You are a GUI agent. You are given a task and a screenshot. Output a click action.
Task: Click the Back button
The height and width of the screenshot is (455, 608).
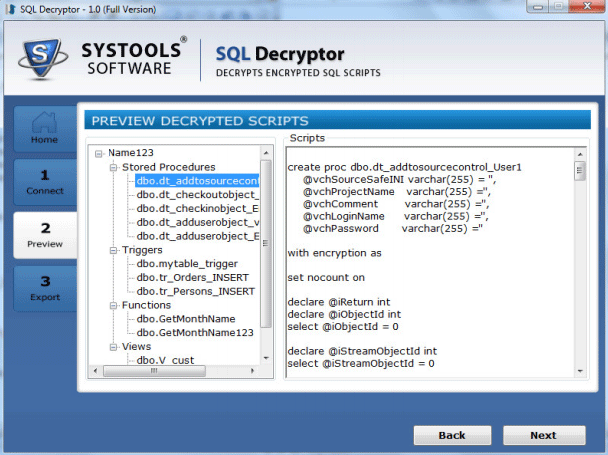click(x=452, y=435)
